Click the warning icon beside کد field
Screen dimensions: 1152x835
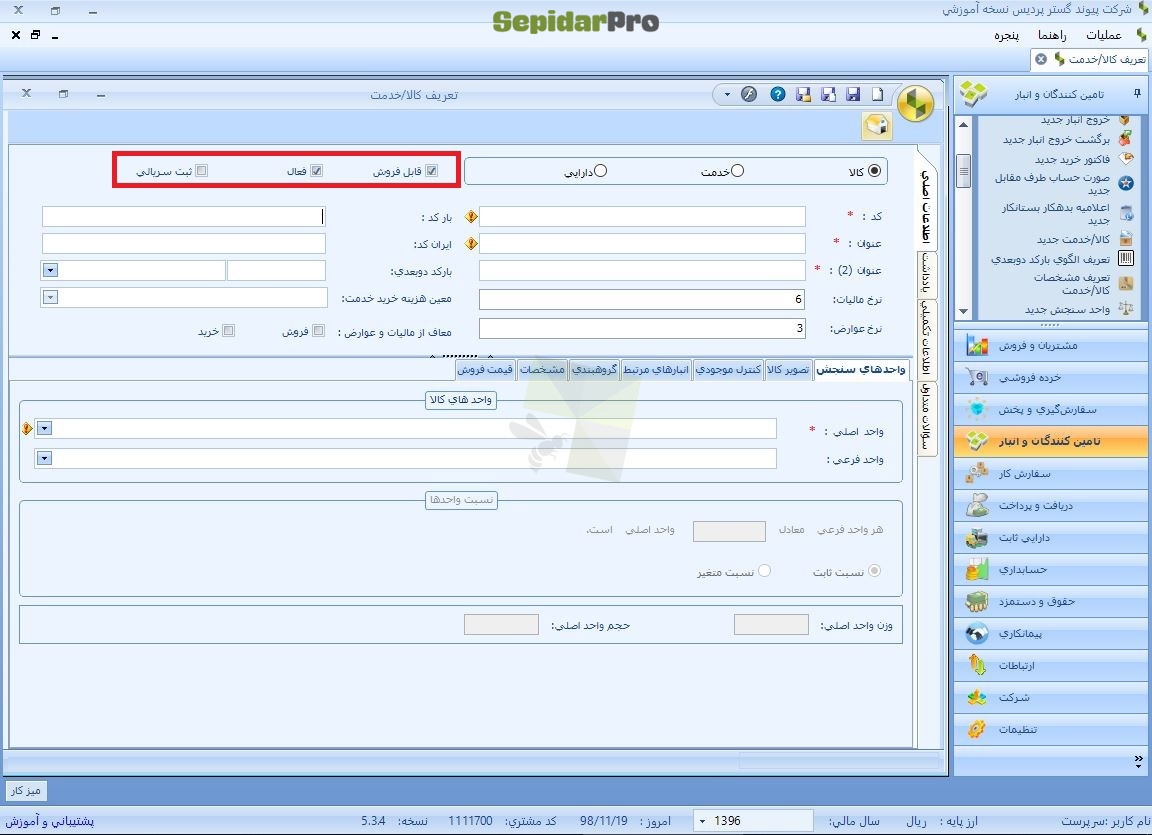point(471,217)
